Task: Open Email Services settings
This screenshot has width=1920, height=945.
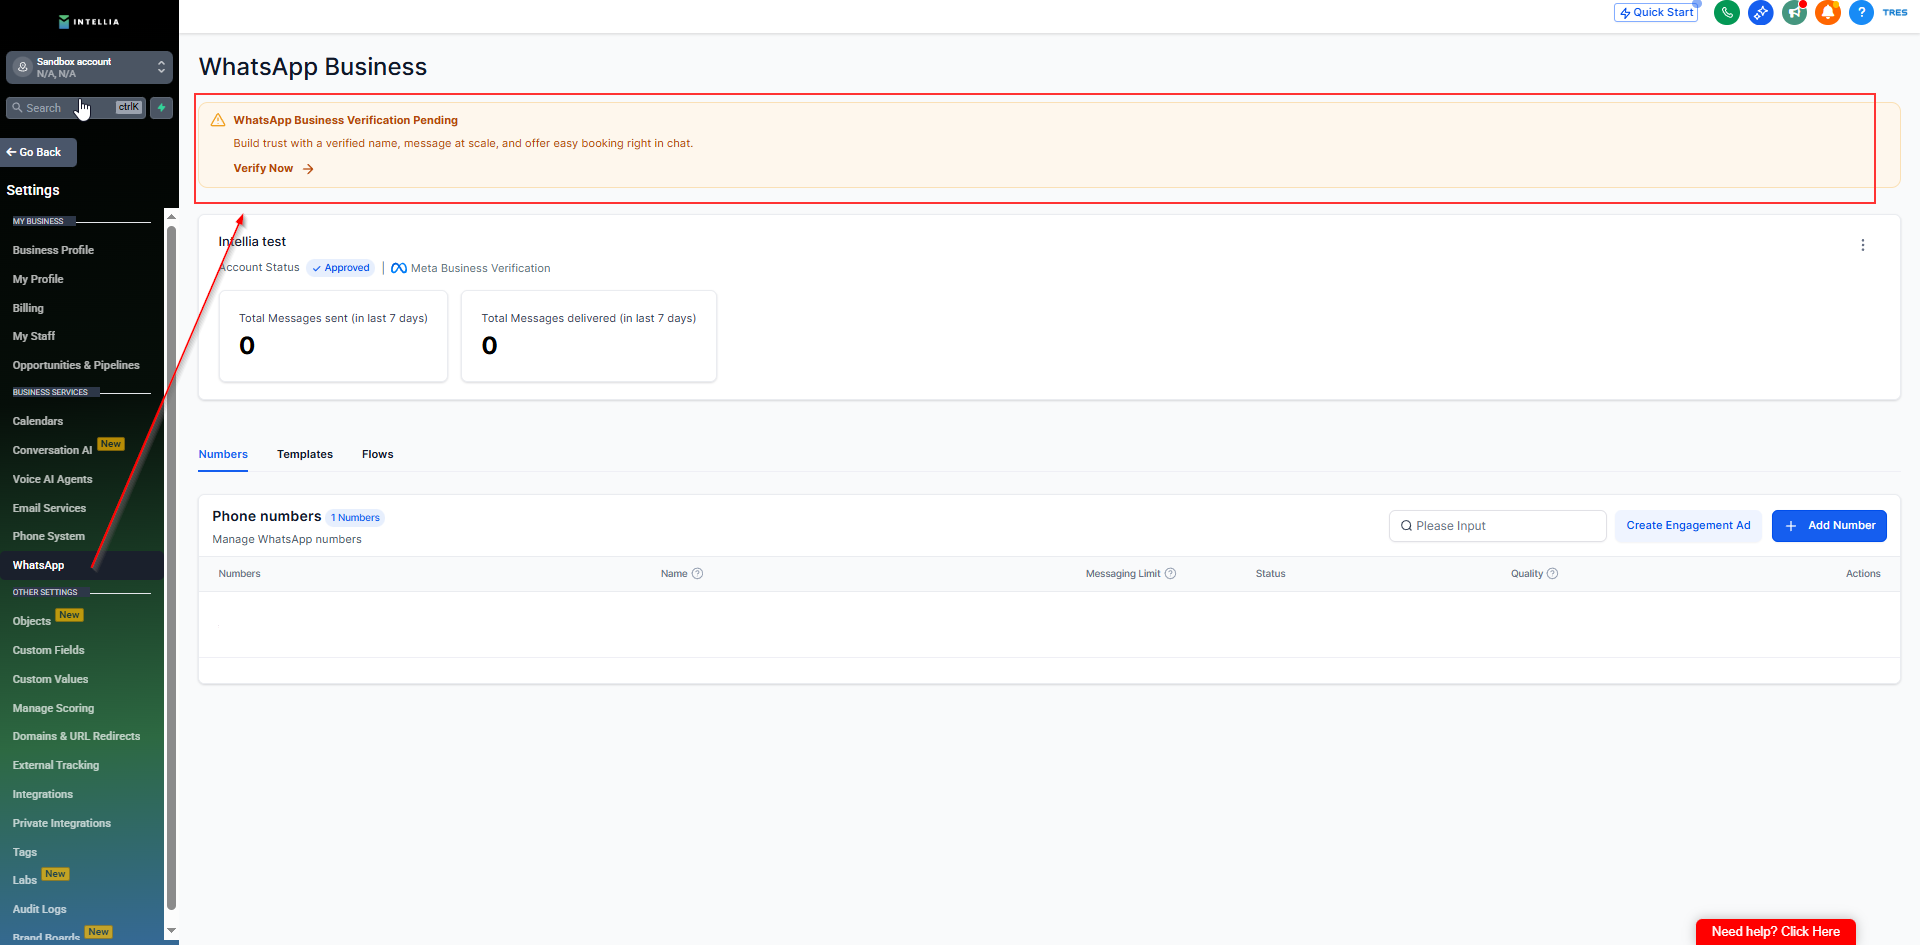Action: click(x=49, y=508)
